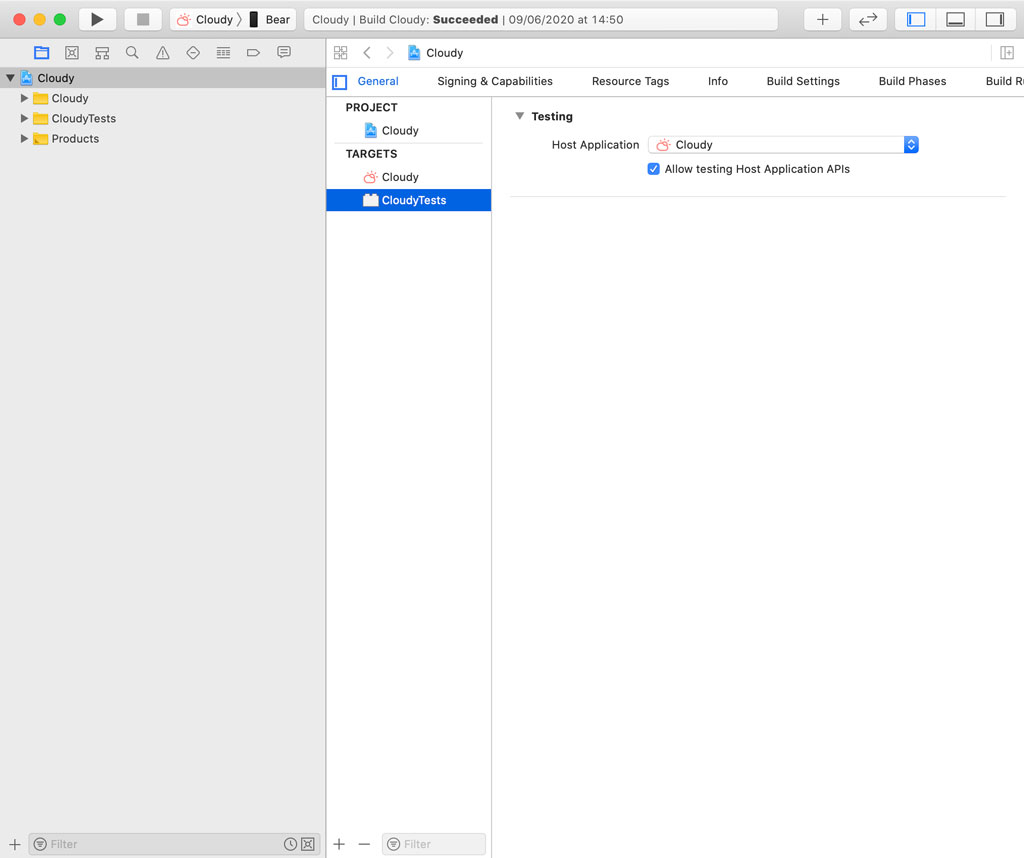Stop the running build
Image resolution: width=1024 pixels, height=858 pixels.
[x=143, y=20]
